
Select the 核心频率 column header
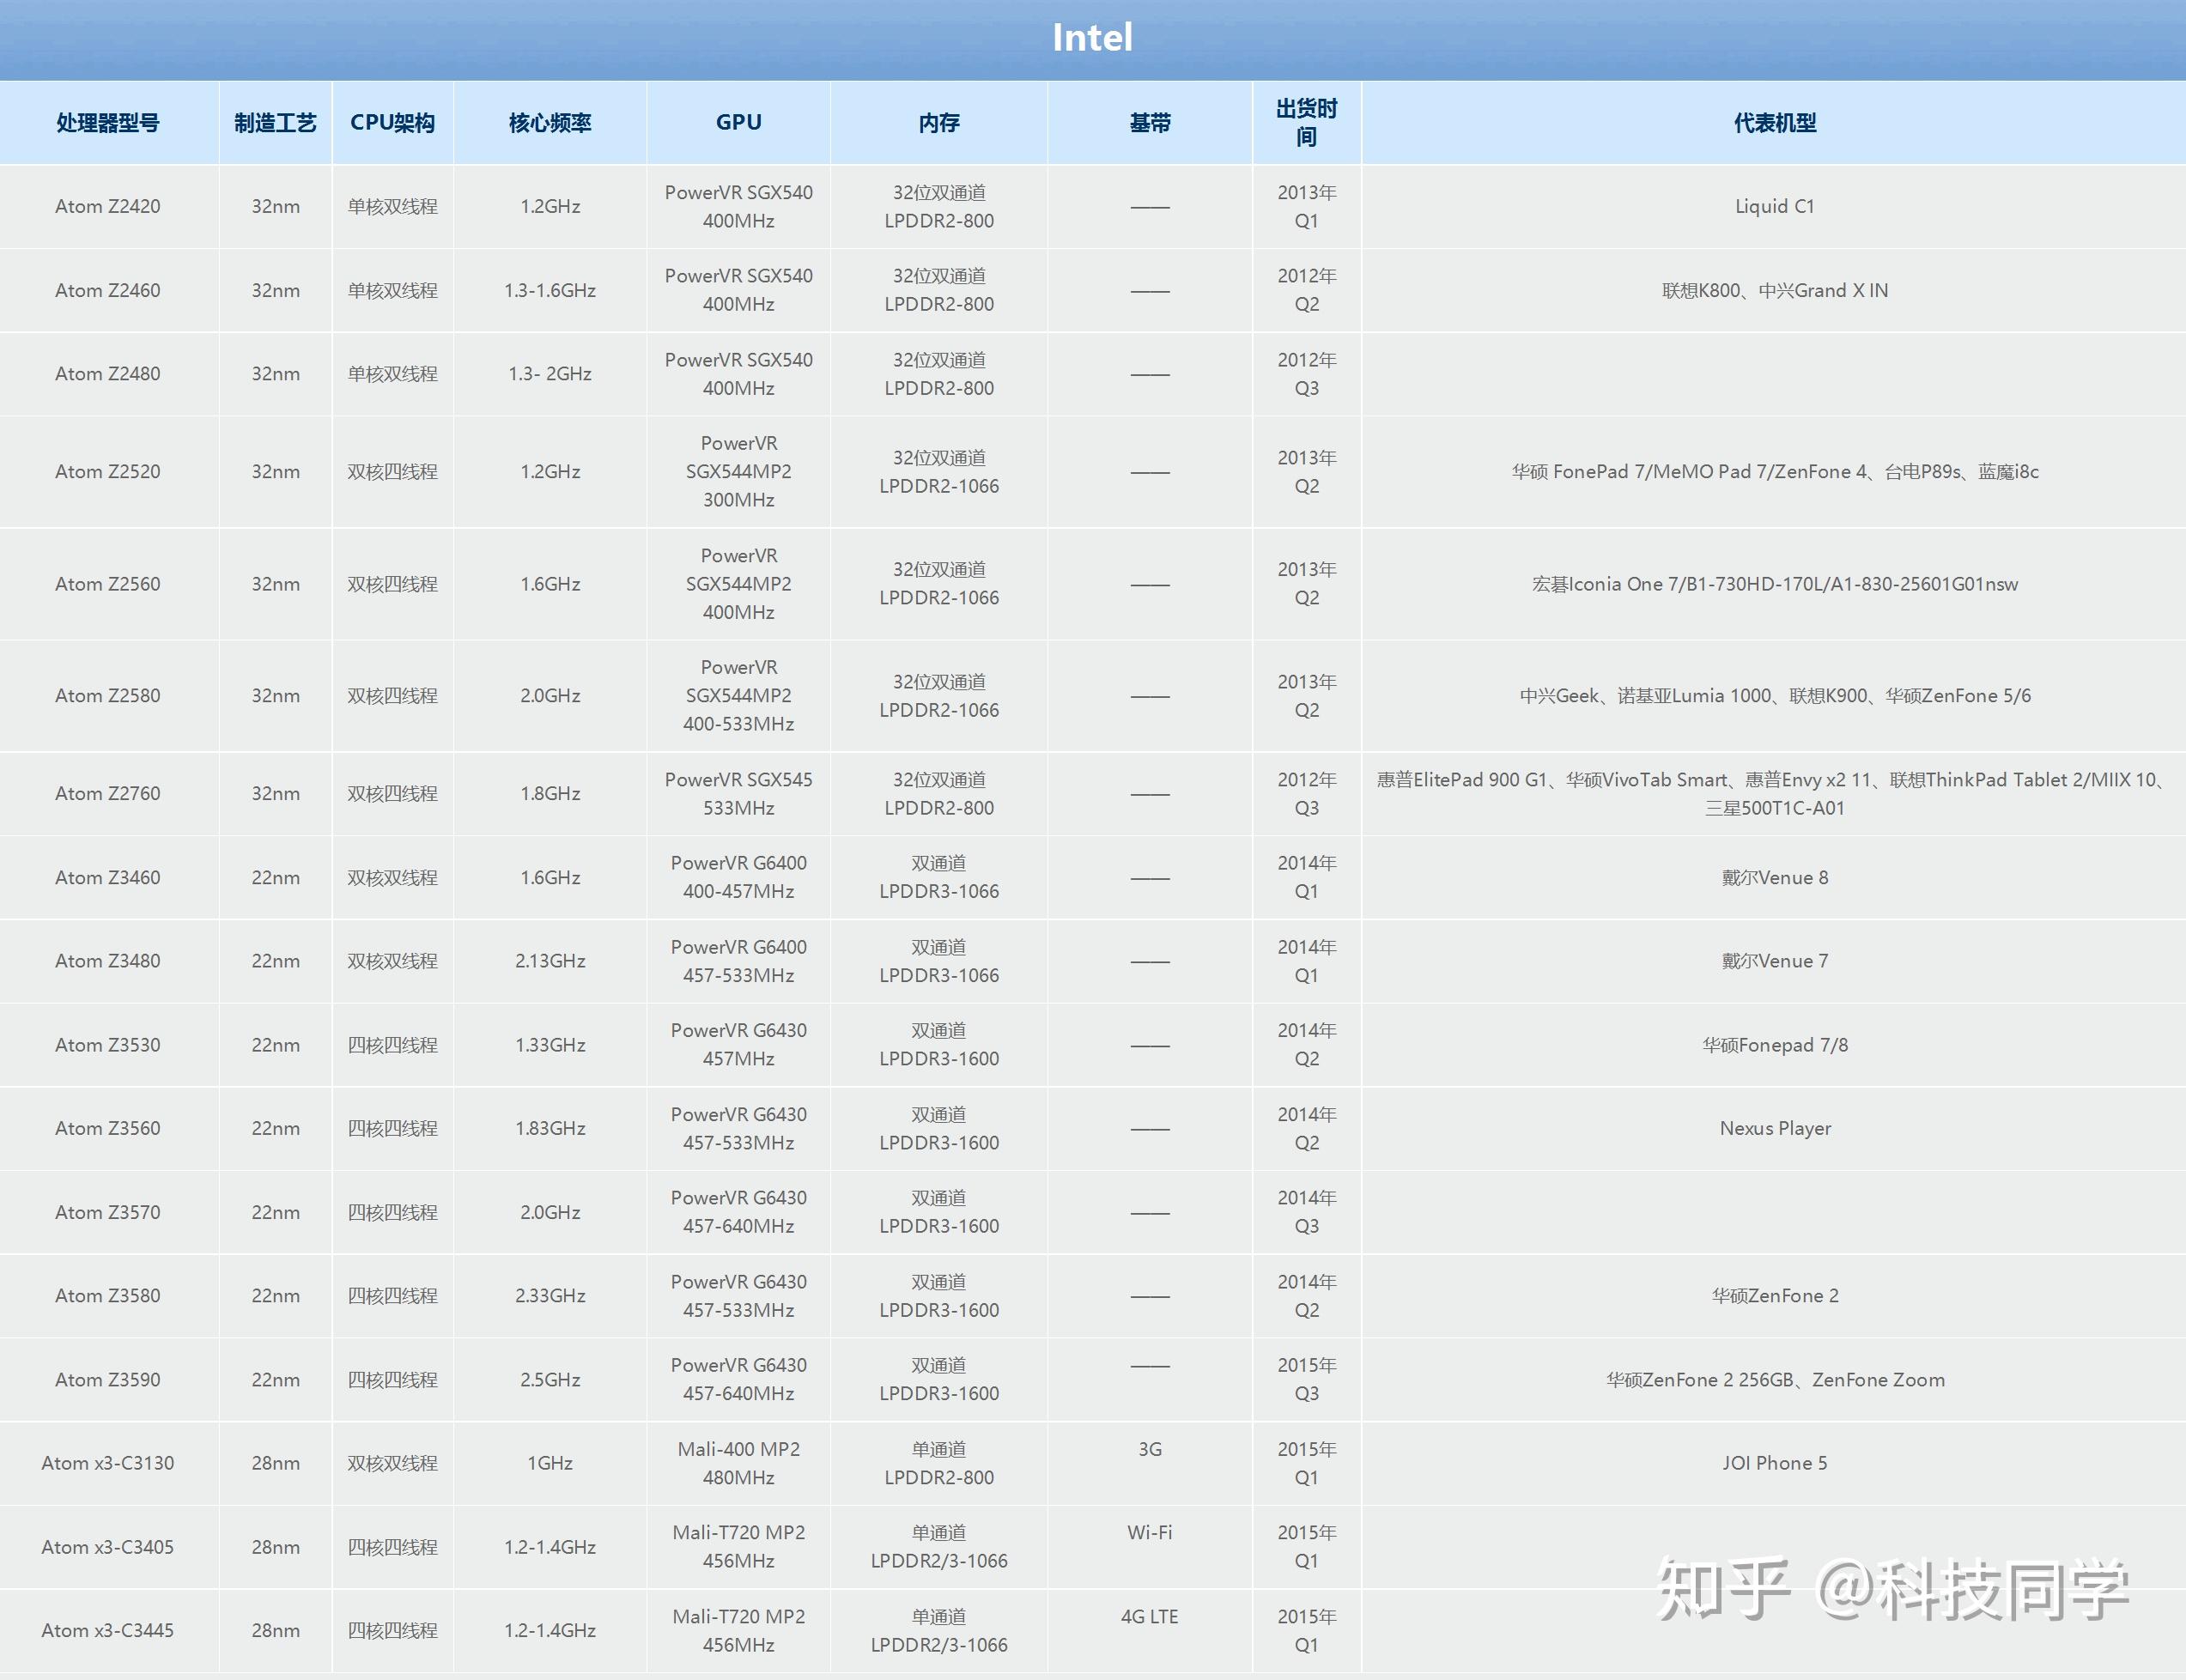click(550, 123)
